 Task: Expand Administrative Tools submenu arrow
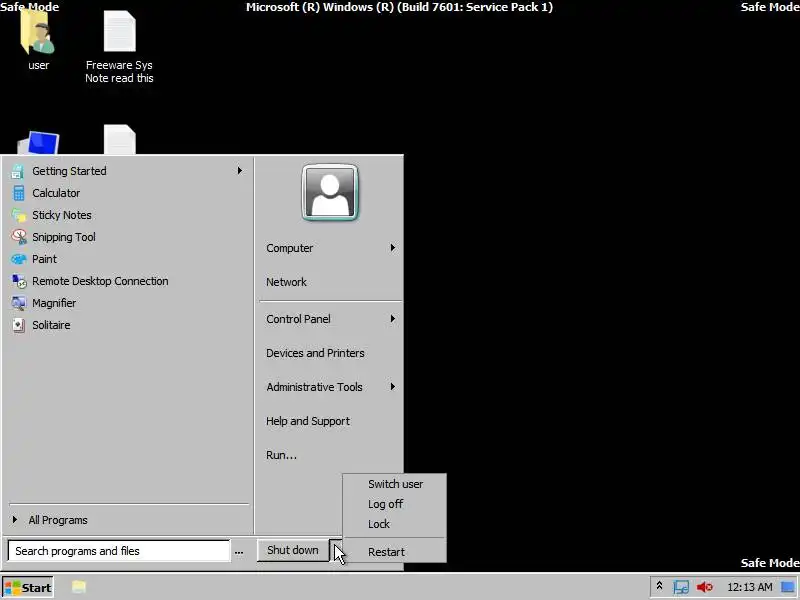point(392,387)
